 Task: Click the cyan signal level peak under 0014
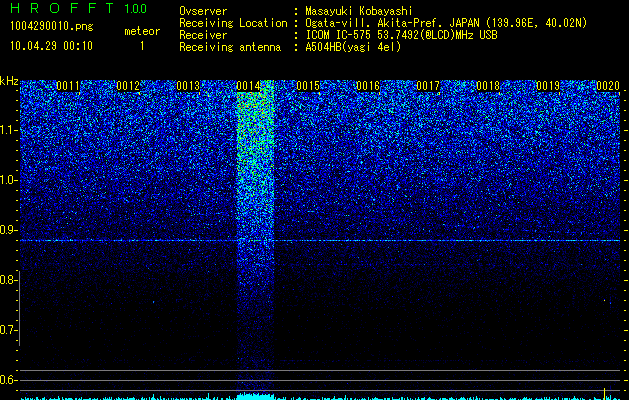coord(255,396)
